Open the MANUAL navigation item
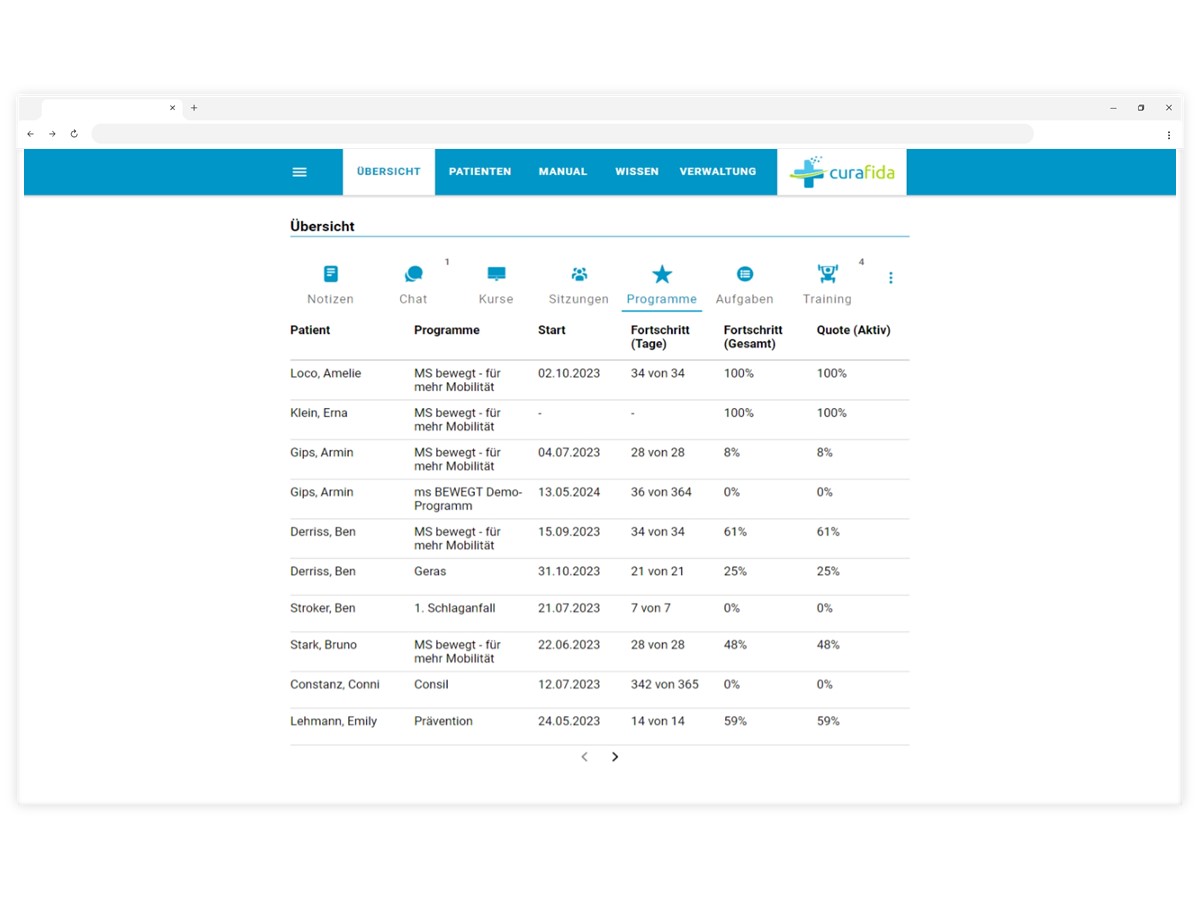This screenshot has width=1200, height=900. click(x=563, y=172)
